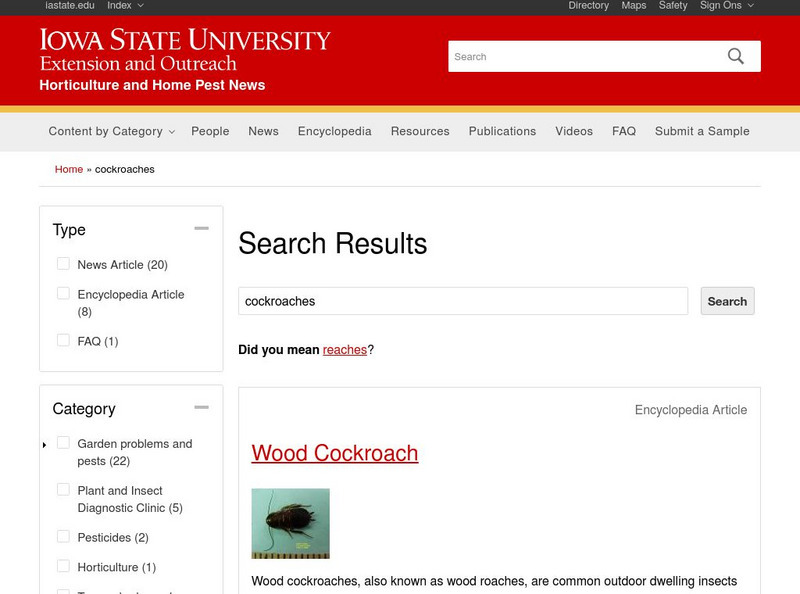Collapse the Category filter panel

[203, 406]
